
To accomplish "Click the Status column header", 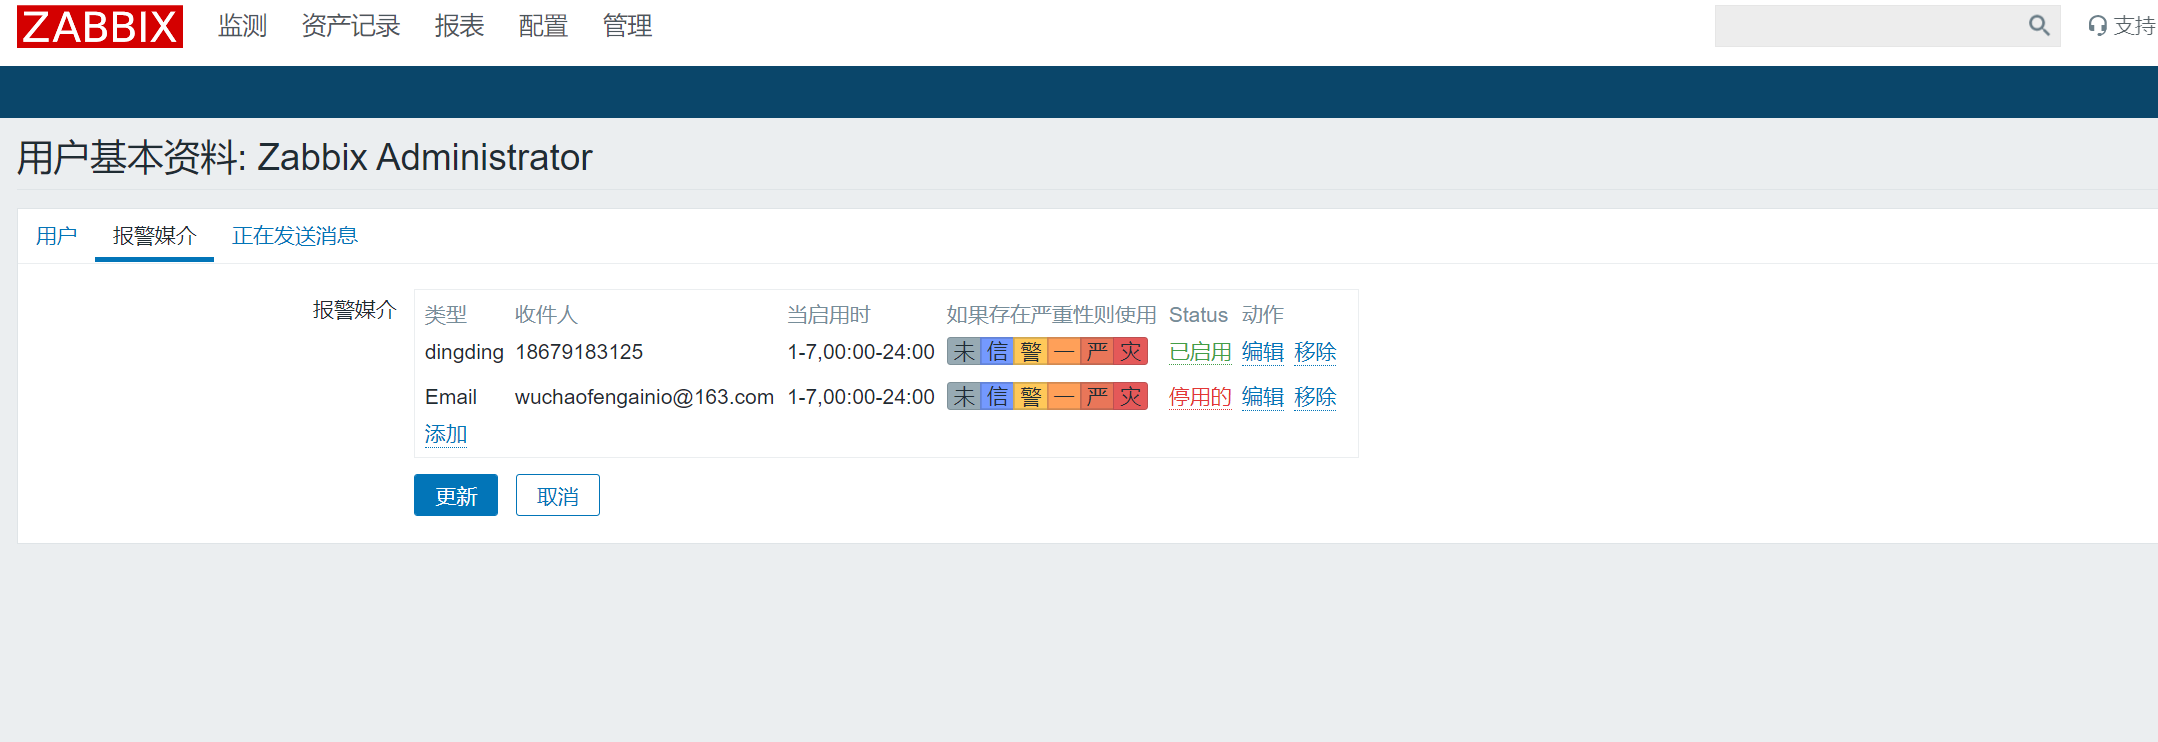I will 1198,315.
